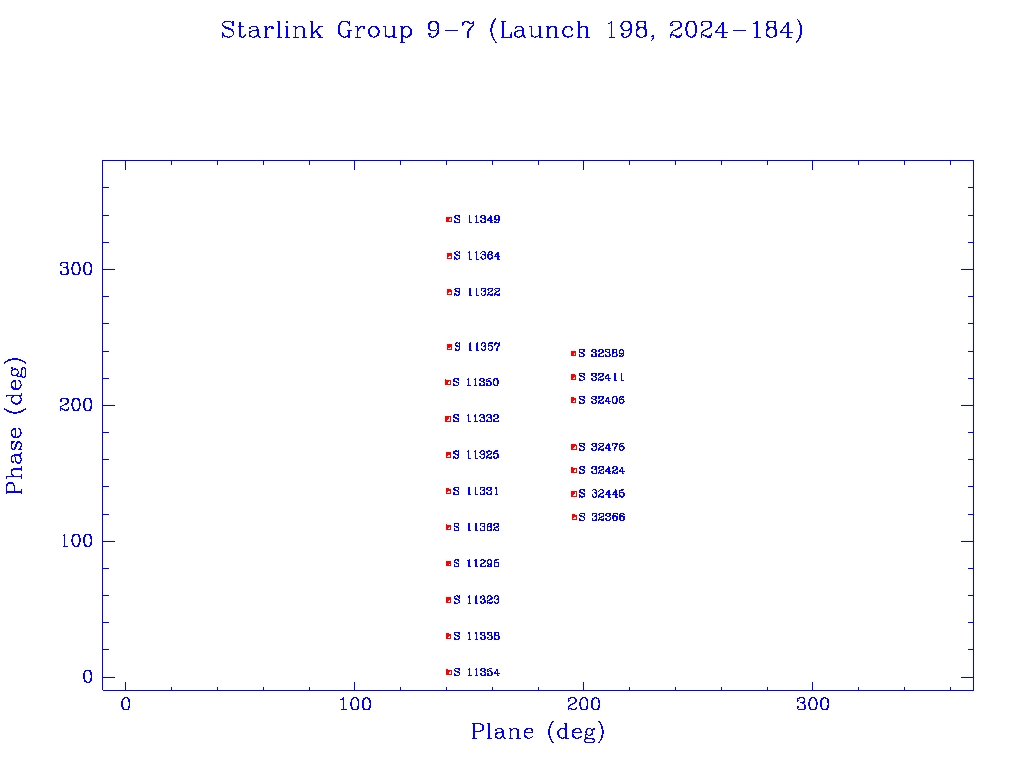Select the satellite label 'S 32366'
1024x768 pixels.
tap(602, 517)
